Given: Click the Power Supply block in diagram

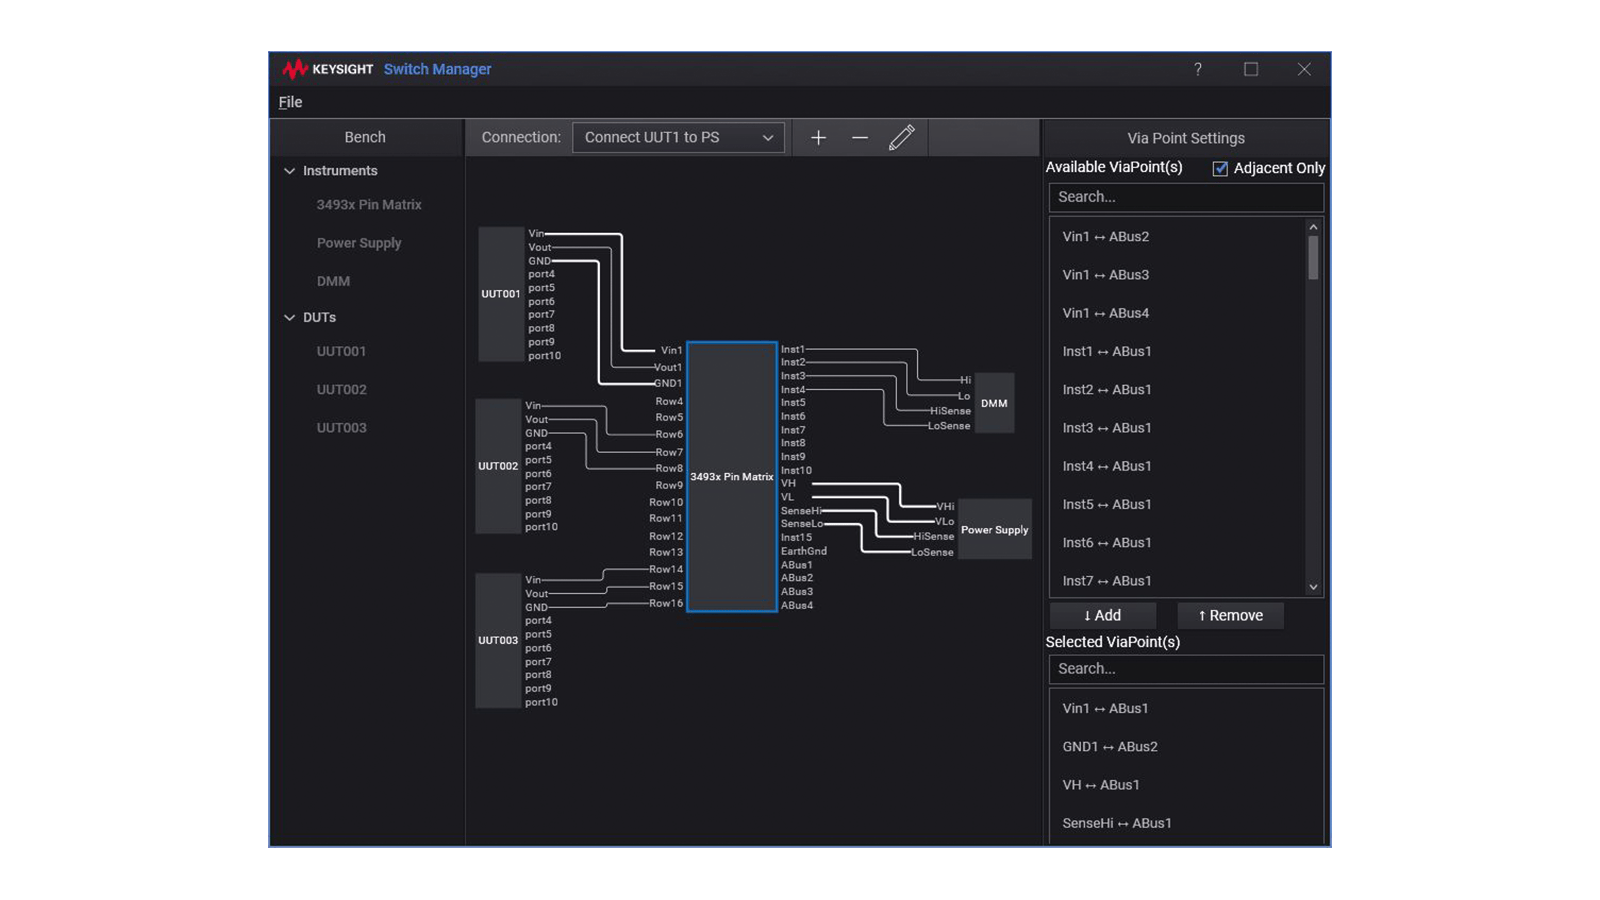Looking at the screenshot, I should tap(995, 529).
